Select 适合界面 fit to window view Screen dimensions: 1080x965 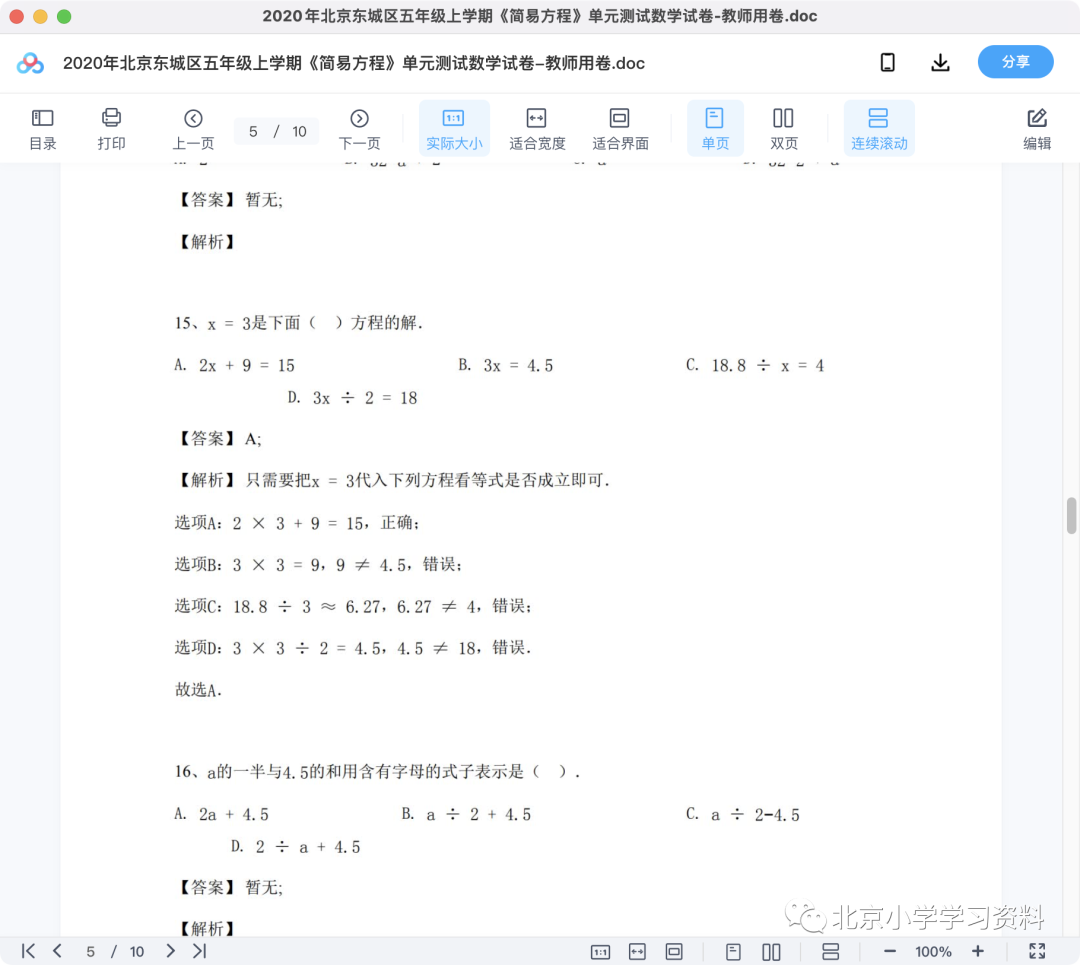pyautogui.click(x=620, y=129)
